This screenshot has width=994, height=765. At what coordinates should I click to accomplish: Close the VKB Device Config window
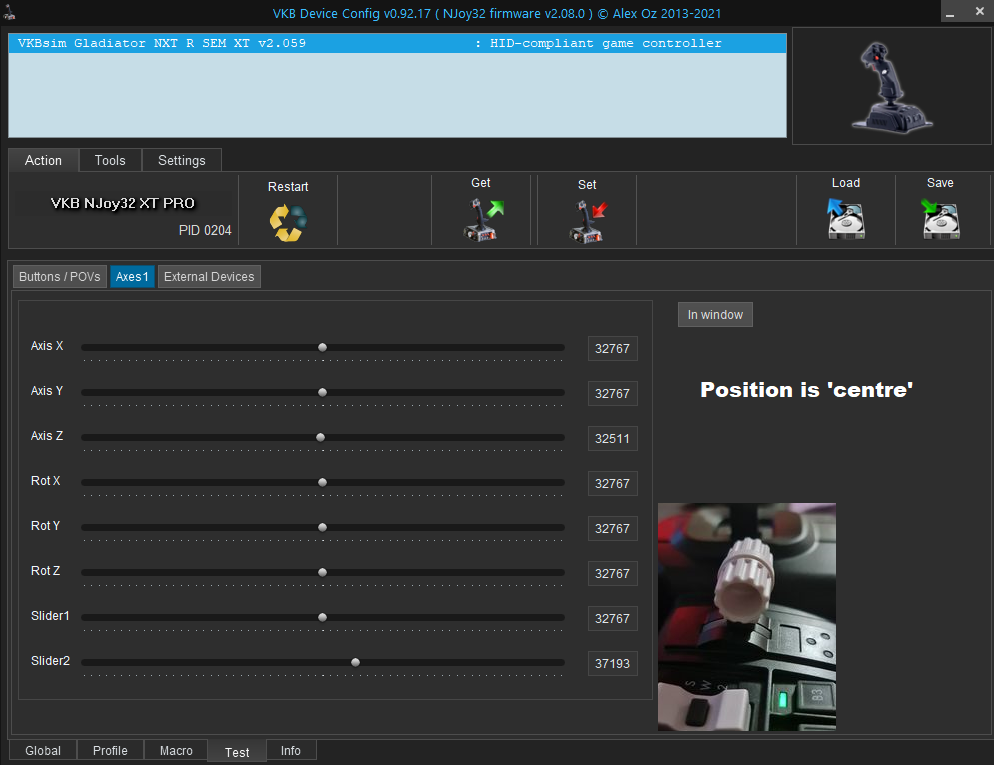[x=979, y=11]
